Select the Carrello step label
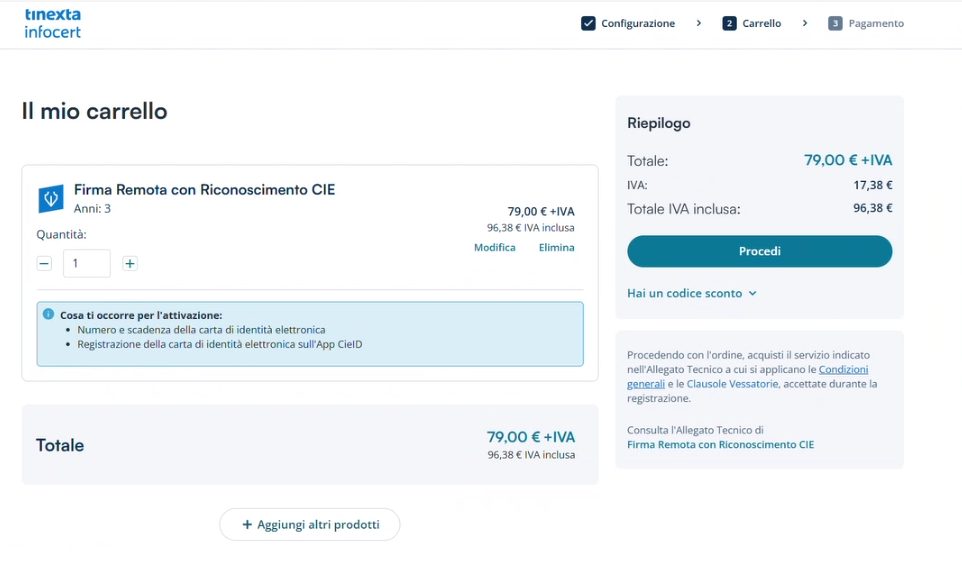 coord(761,23)
